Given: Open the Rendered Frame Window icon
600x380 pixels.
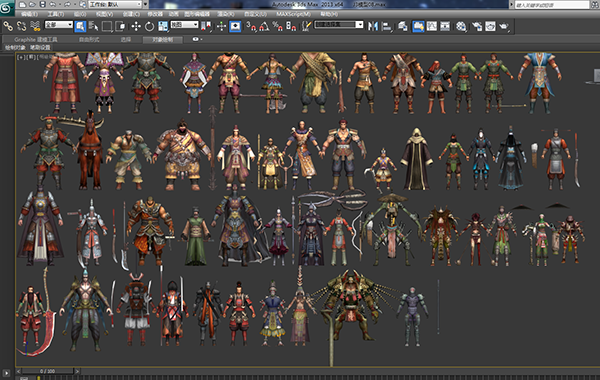Looking at the screenshot, I should [490, 26].
